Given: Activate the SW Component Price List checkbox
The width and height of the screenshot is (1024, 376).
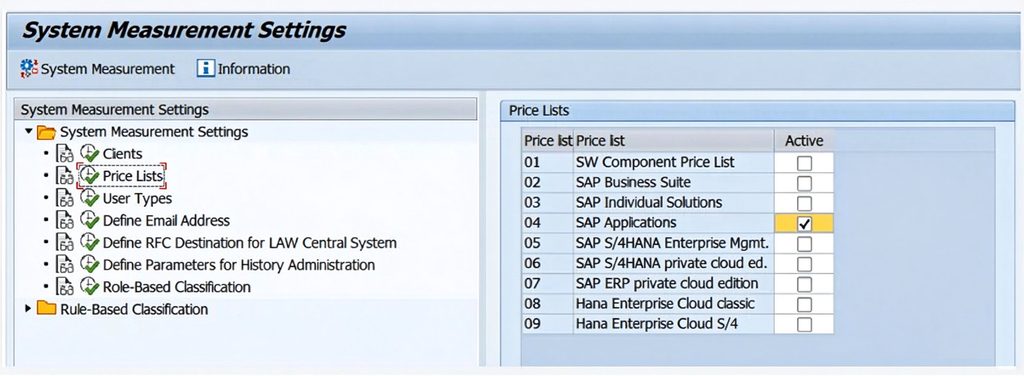Looking at the screenshot, I should coord(805,163).
